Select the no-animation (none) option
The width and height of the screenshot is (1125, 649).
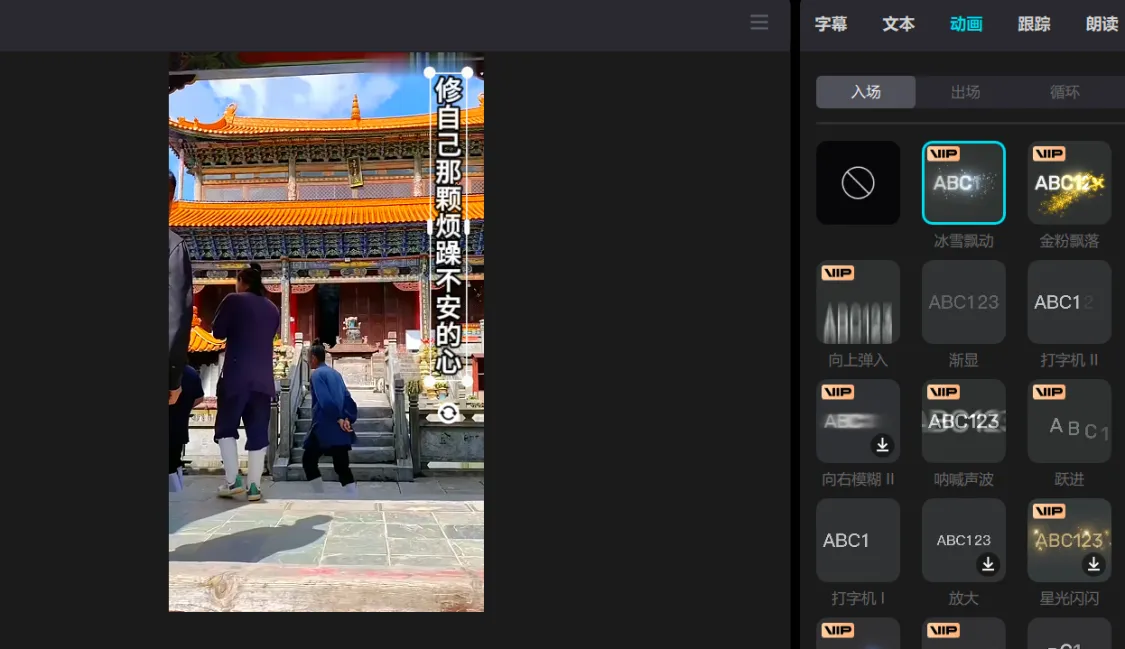pos(857,183)
